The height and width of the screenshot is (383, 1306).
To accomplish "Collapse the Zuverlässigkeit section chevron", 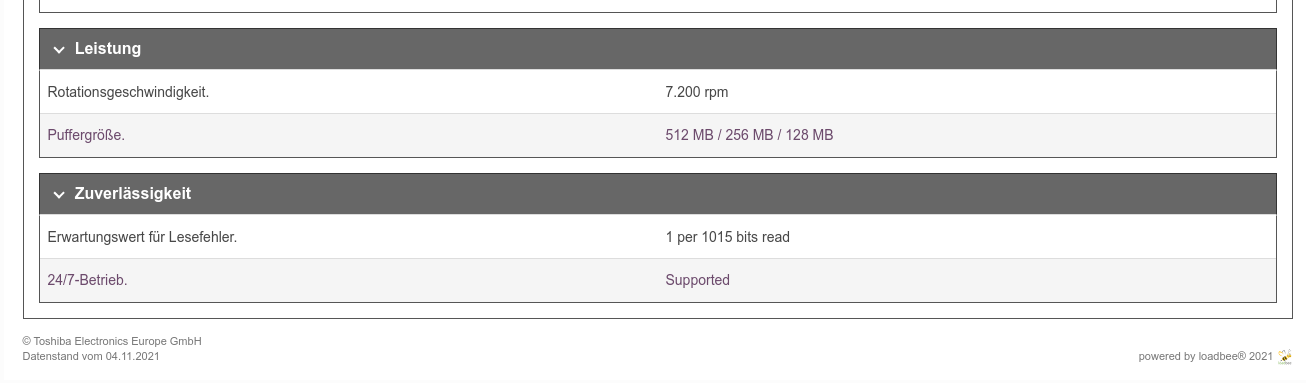I will [59, 194].
